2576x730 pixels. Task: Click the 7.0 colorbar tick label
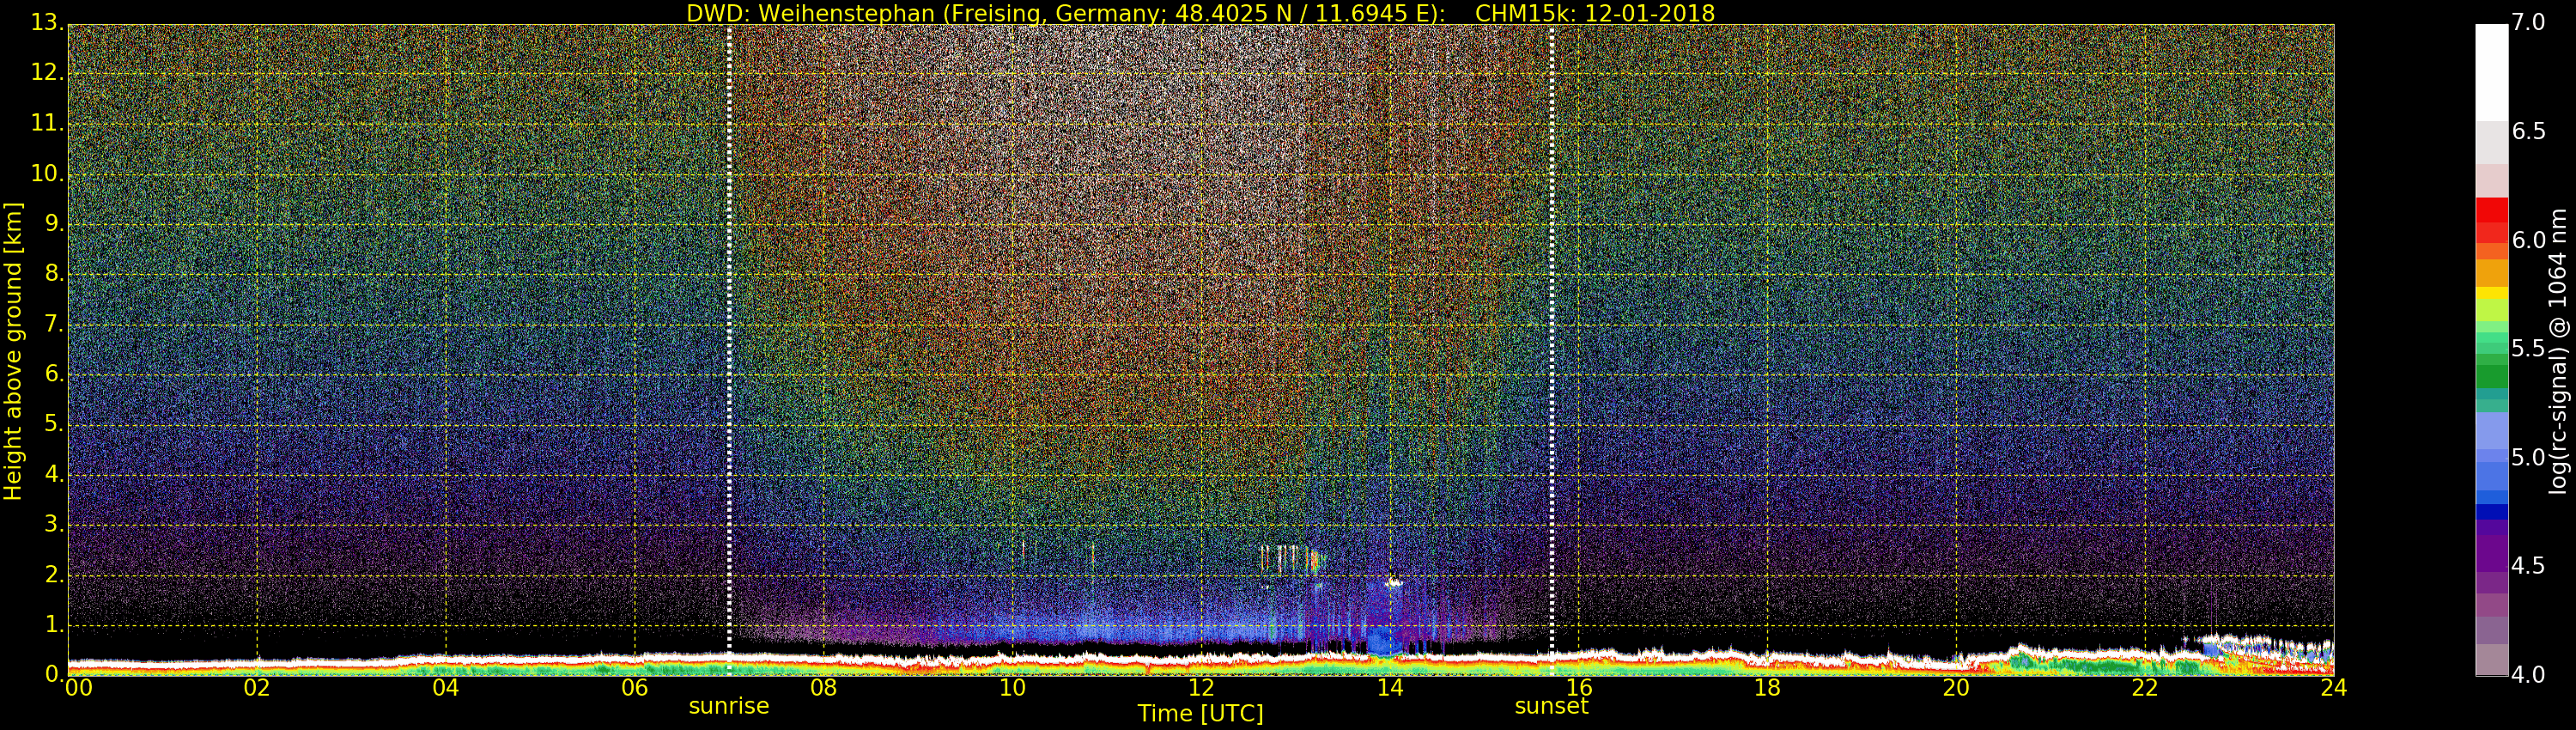coord(2529,23)
